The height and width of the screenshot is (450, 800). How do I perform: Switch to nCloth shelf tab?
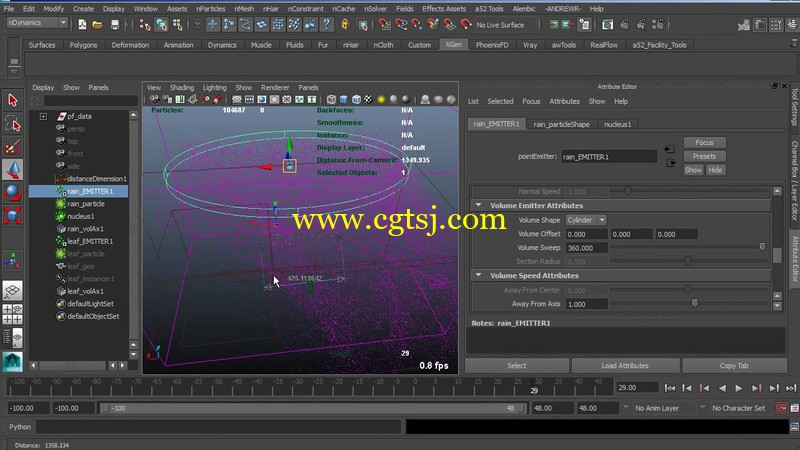click(383, 45)
